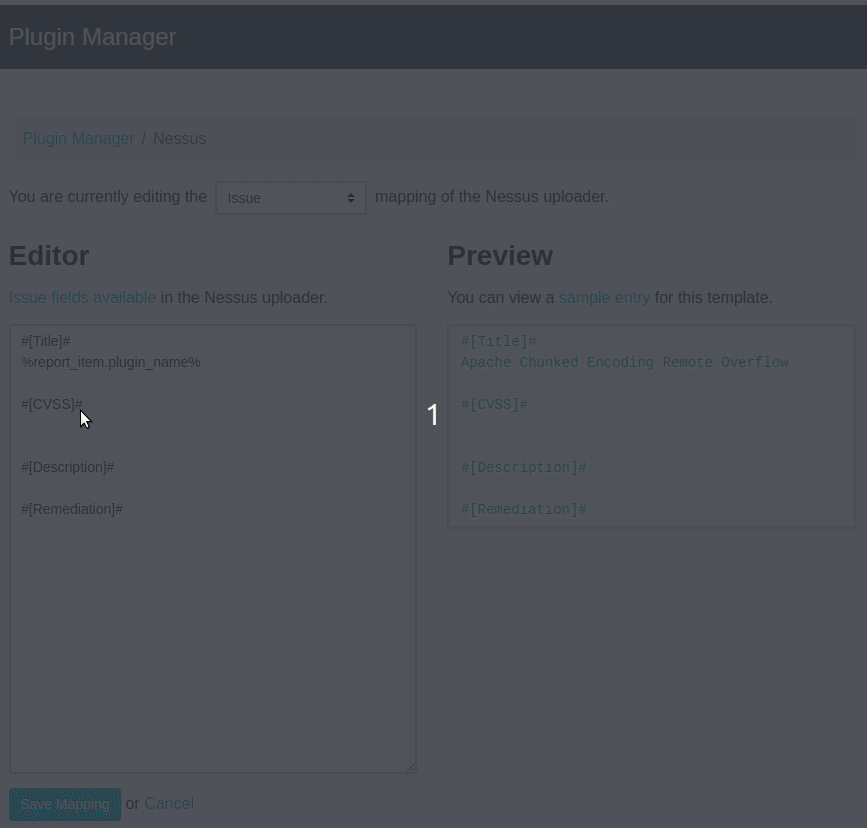
Task: Open the mapping type dropdown
Action: pos(290,197)
